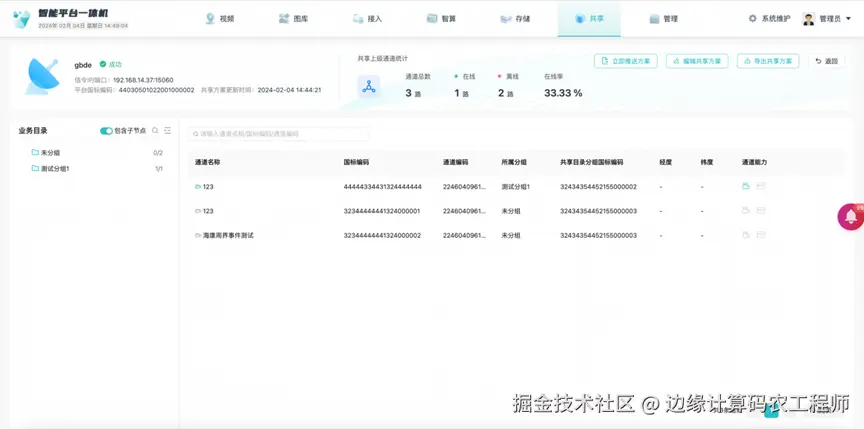
Task: Open the 智算 tab
Action: pyautogui.click(x=441, y=19)
